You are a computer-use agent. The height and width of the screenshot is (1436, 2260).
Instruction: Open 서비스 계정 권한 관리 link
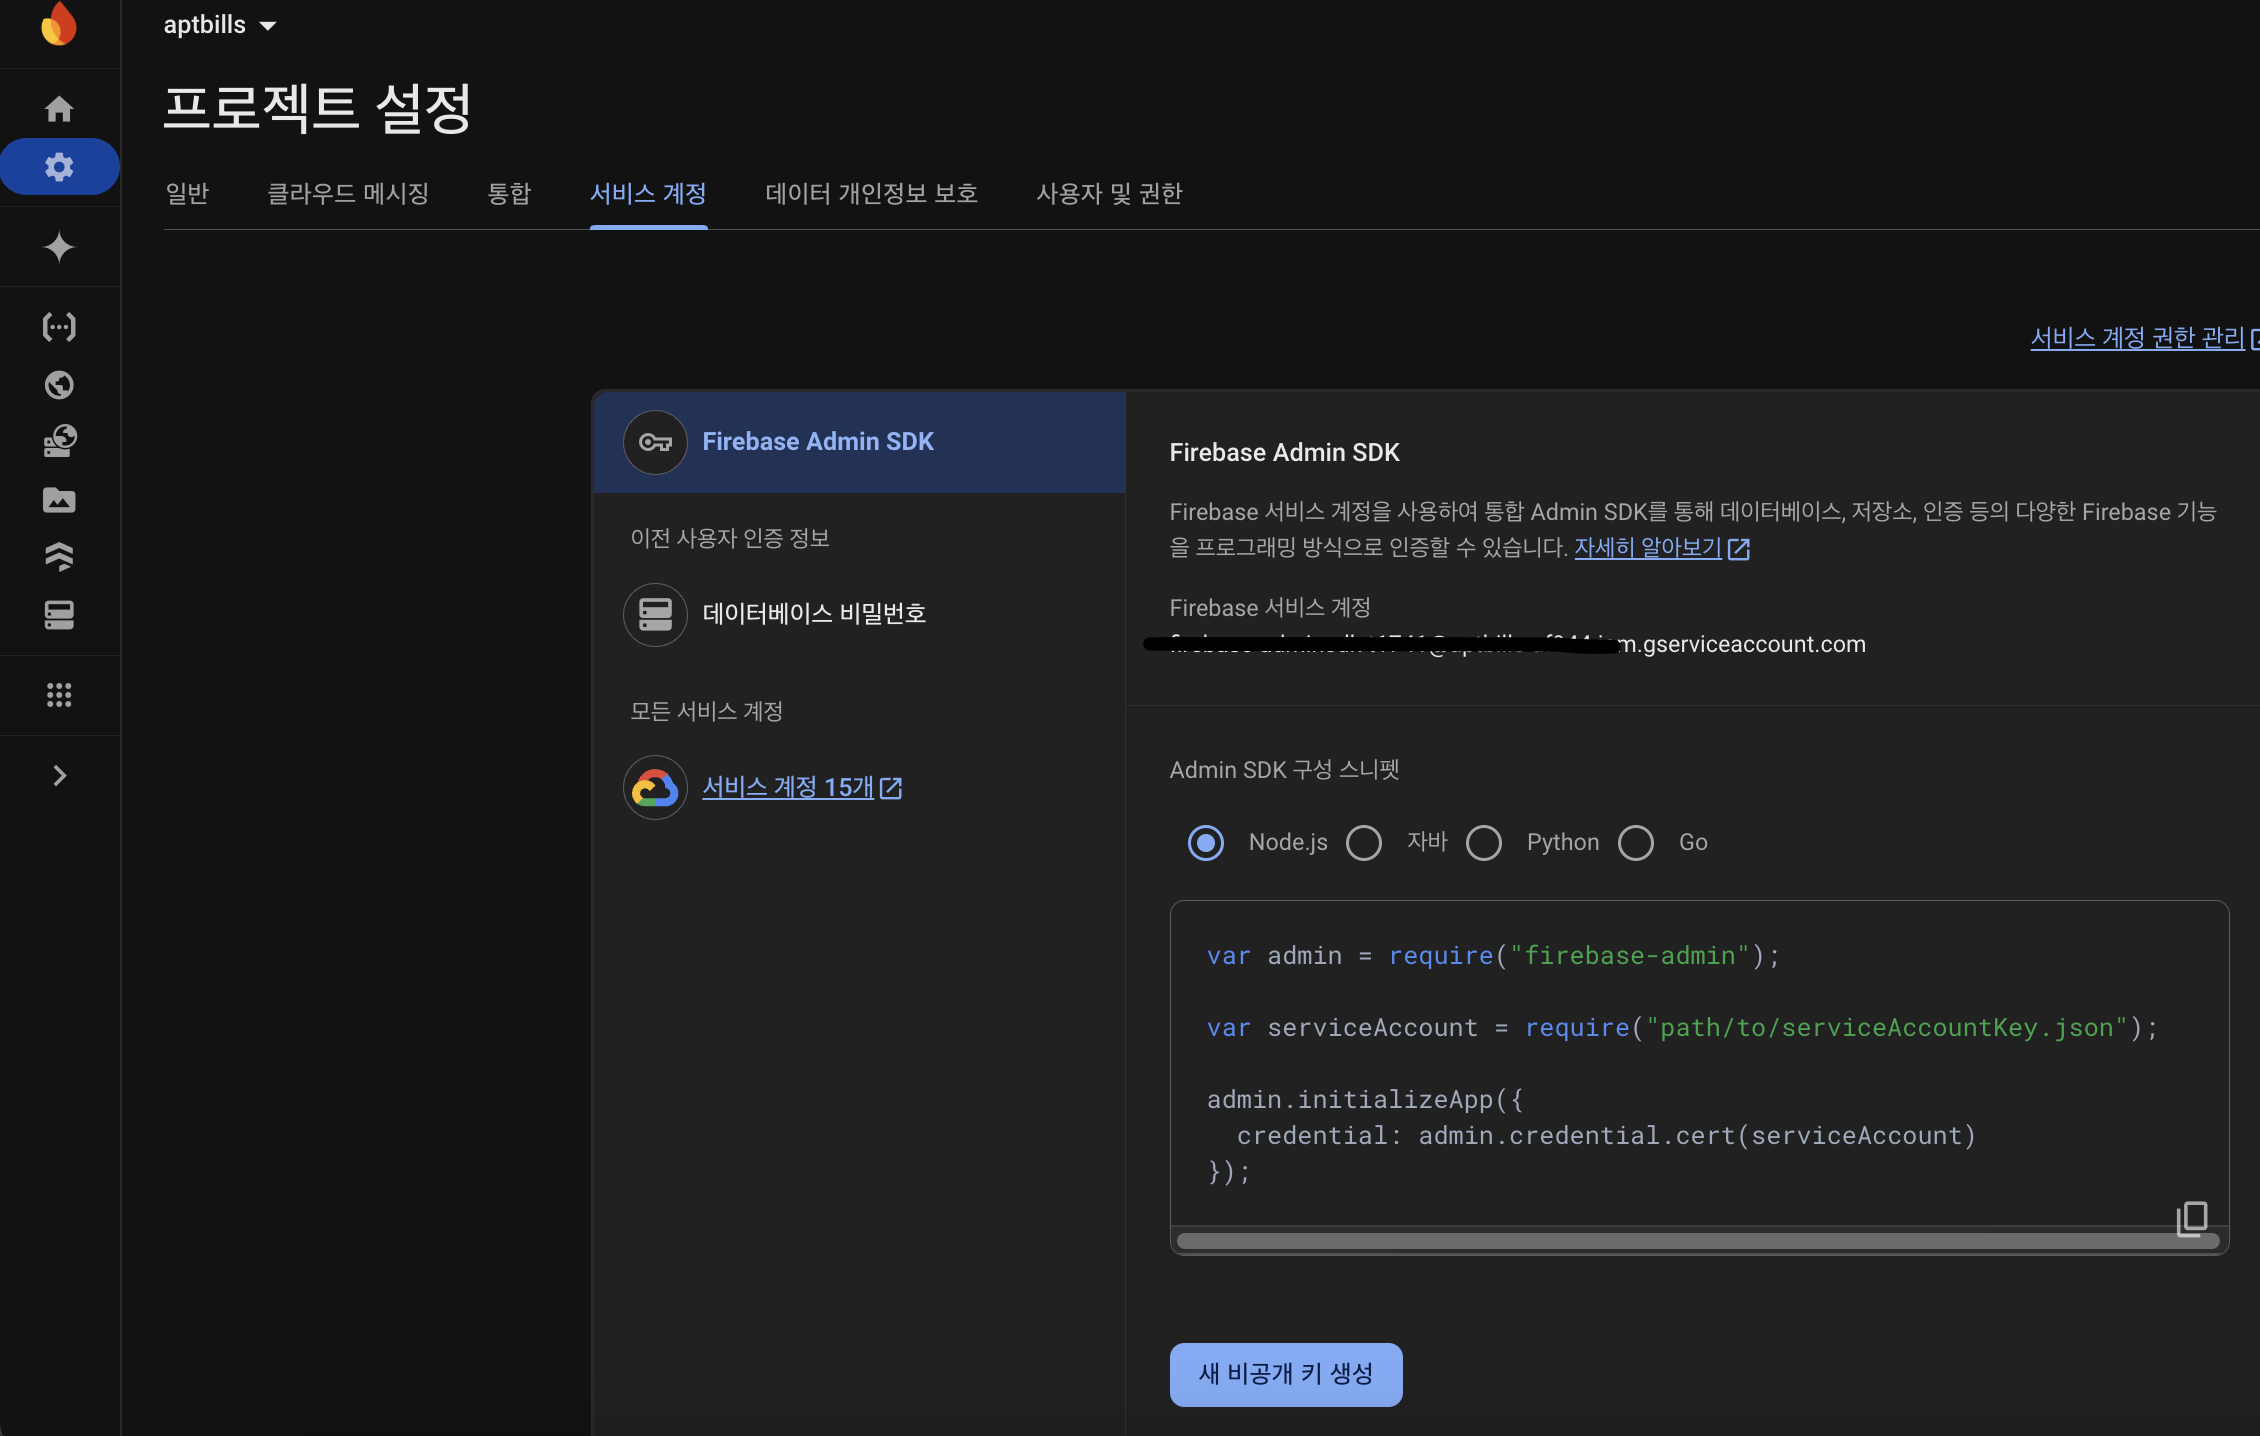tap(2138, 338)
